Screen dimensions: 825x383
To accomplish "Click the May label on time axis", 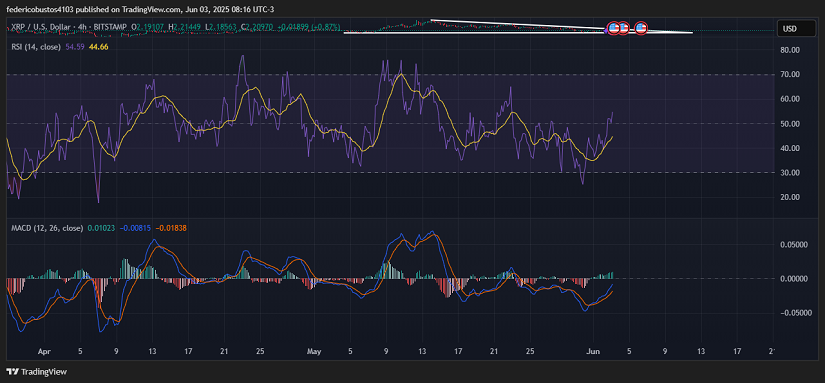I will [x=314, y=350].
